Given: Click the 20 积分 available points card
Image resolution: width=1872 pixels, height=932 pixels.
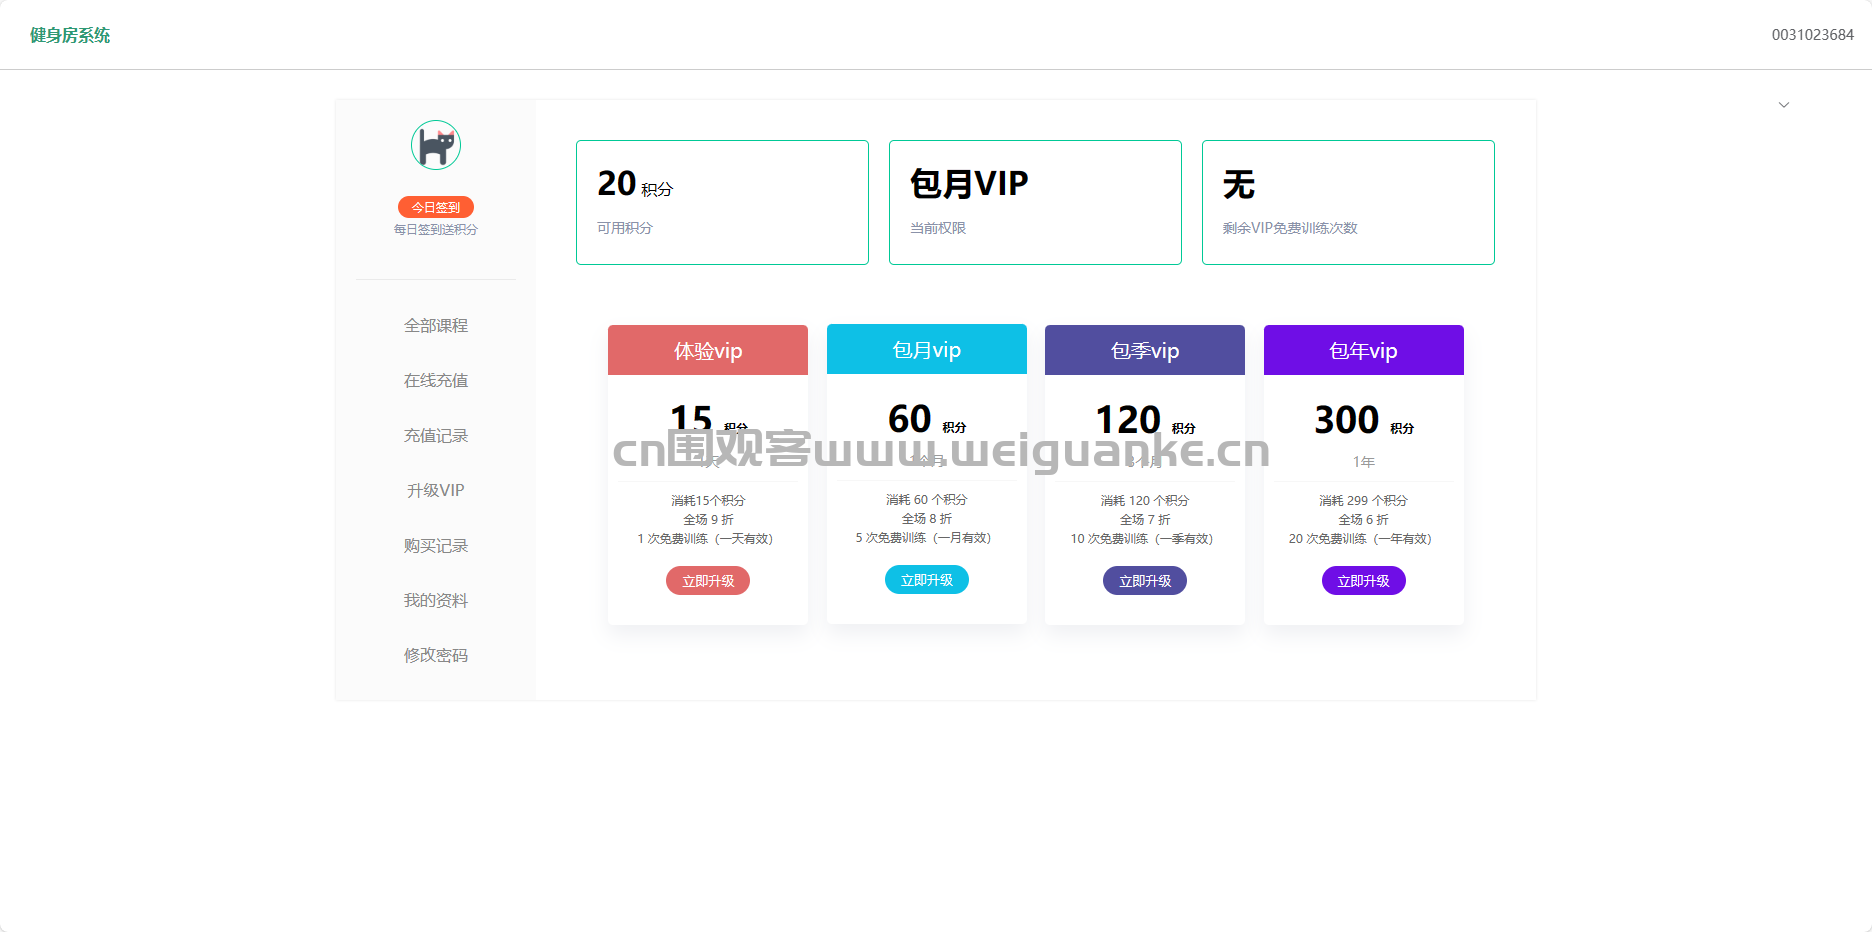Looking at the screenshot, I should point(722,202).
